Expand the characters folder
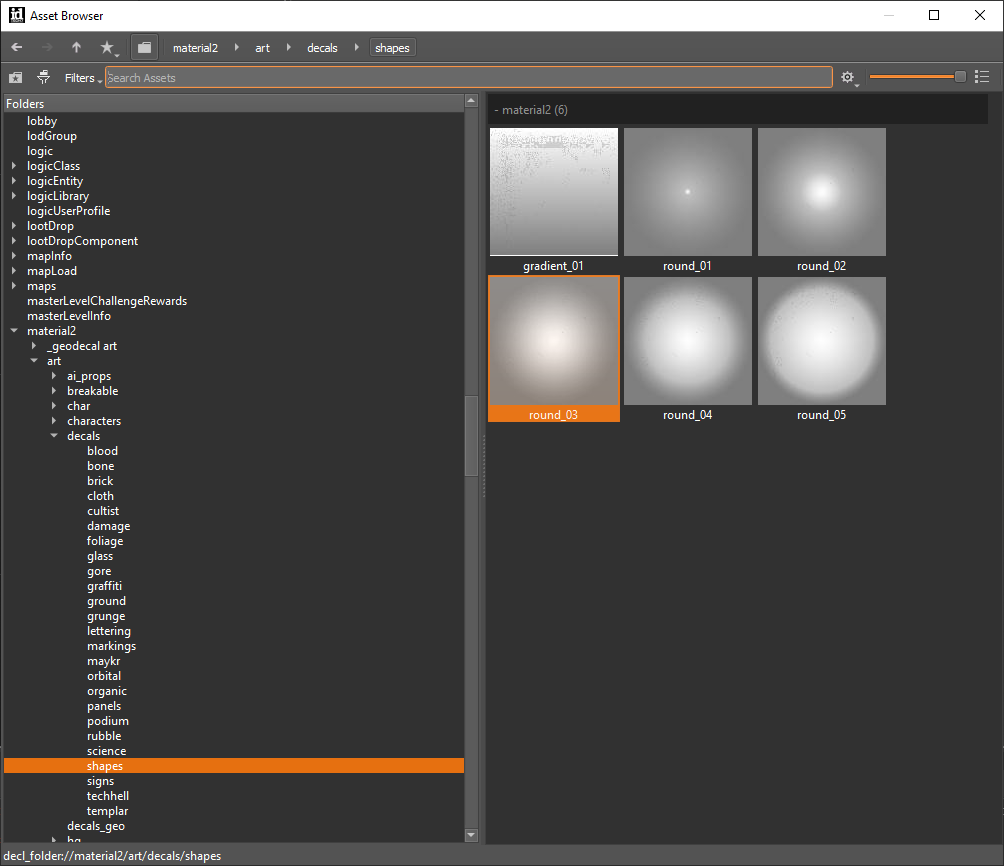This screenshot has height=866, width=1004. pos(54,421)
